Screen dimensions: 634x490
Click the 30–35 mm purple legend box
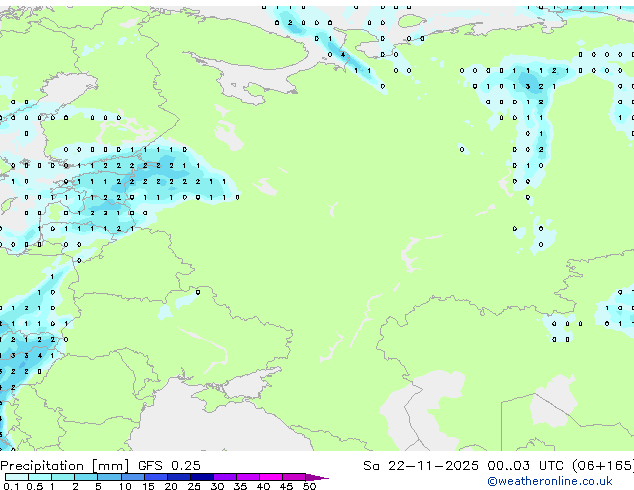(x=225, y=477)
